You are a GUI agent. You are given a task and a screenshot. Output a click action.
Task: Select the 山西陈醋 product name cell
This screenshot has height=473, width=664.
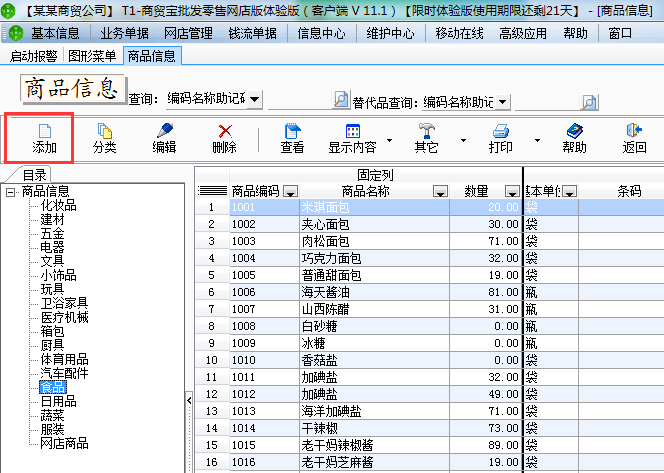(374, 309)
